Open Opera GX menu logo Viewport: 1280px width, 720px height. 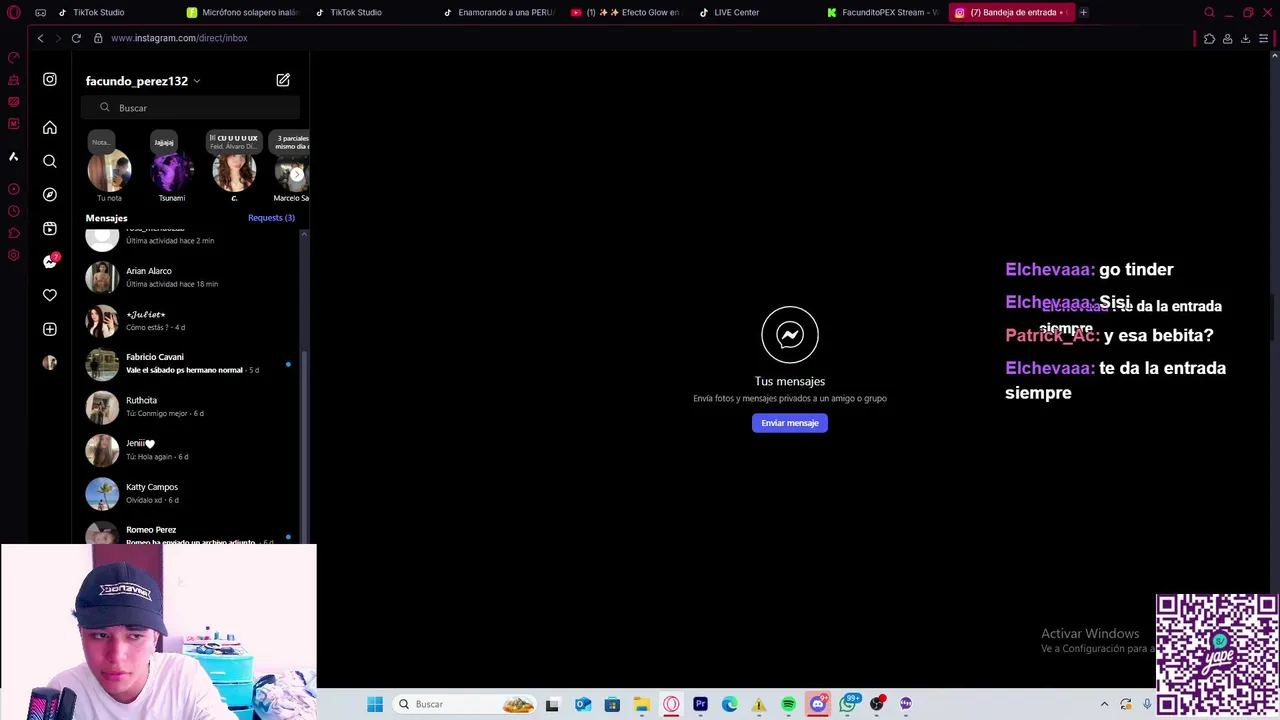12,12
